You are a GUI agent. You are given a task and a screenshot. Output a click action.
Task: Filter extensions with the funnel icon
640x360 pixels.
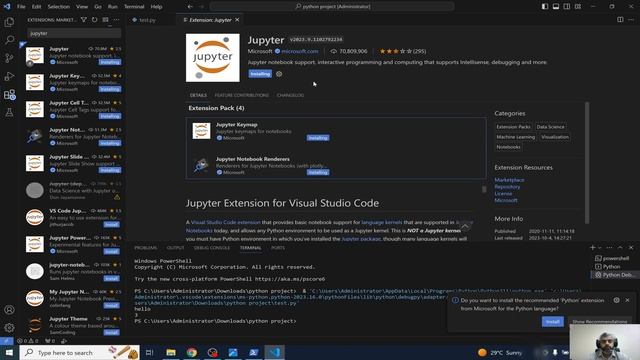[84, 20]
